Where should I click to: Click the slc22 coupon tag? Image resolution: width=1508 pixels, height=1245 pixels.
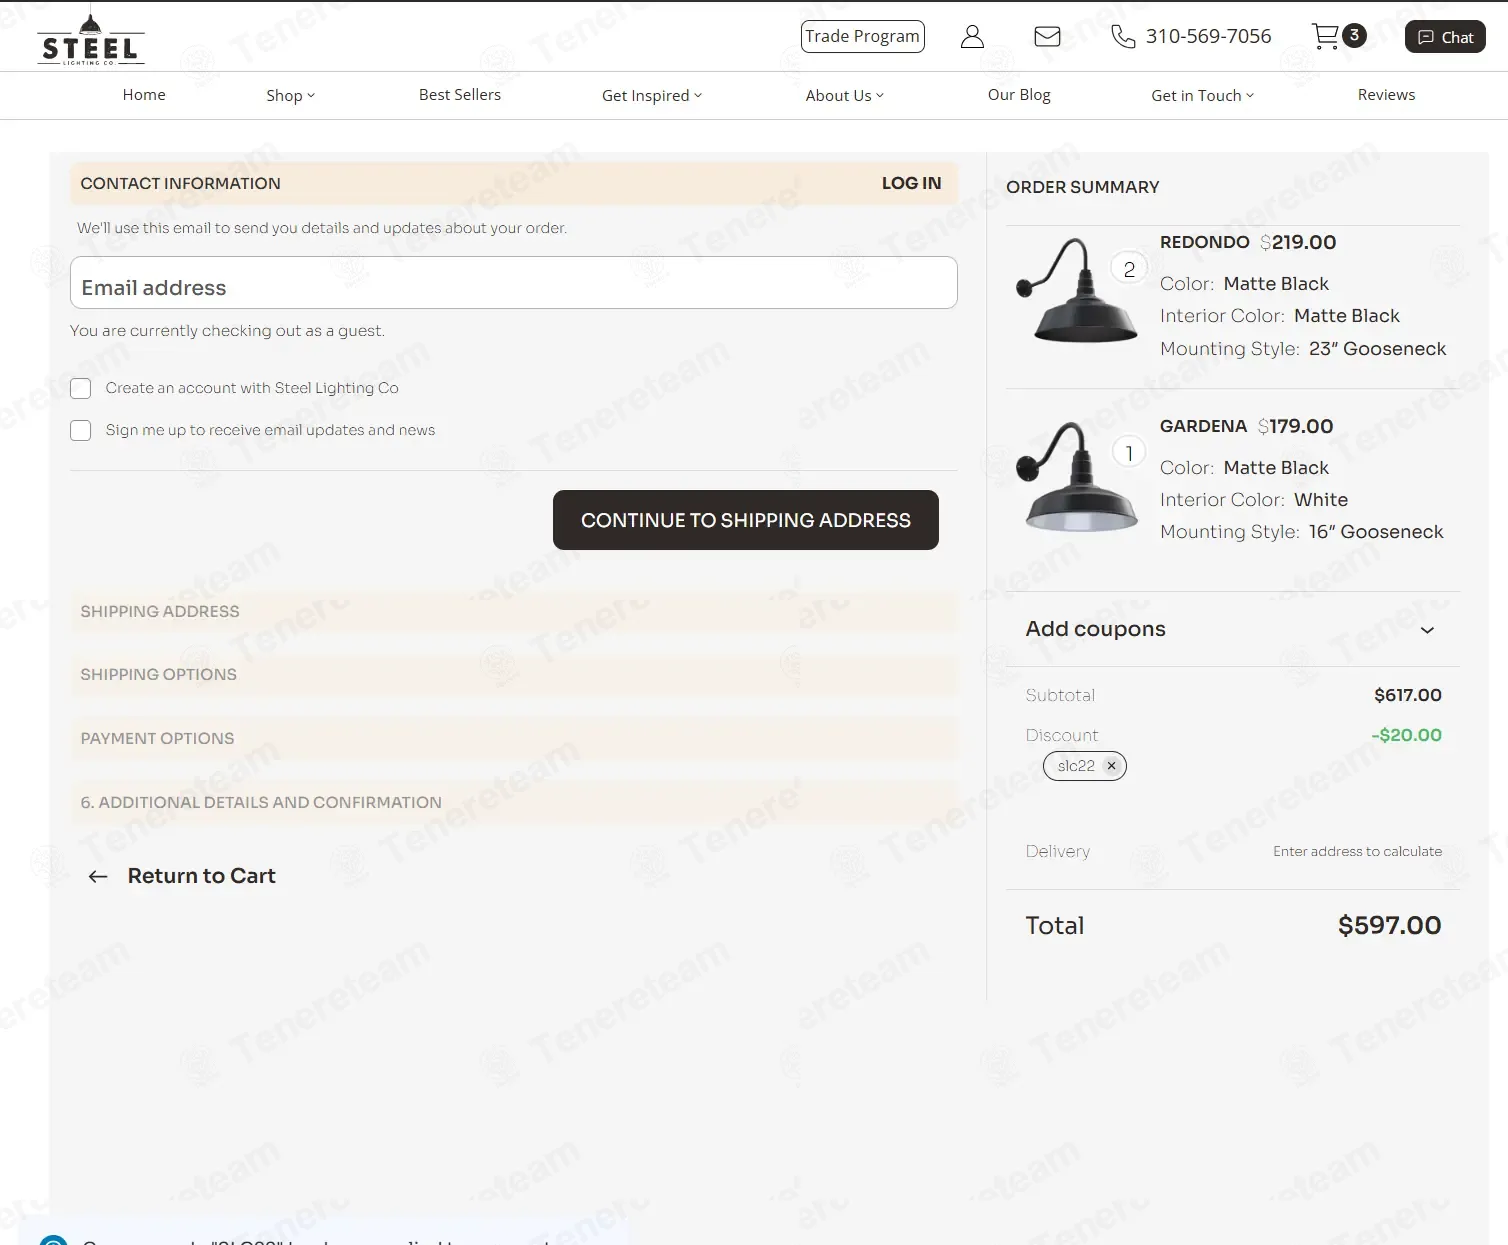point(1085,766)
